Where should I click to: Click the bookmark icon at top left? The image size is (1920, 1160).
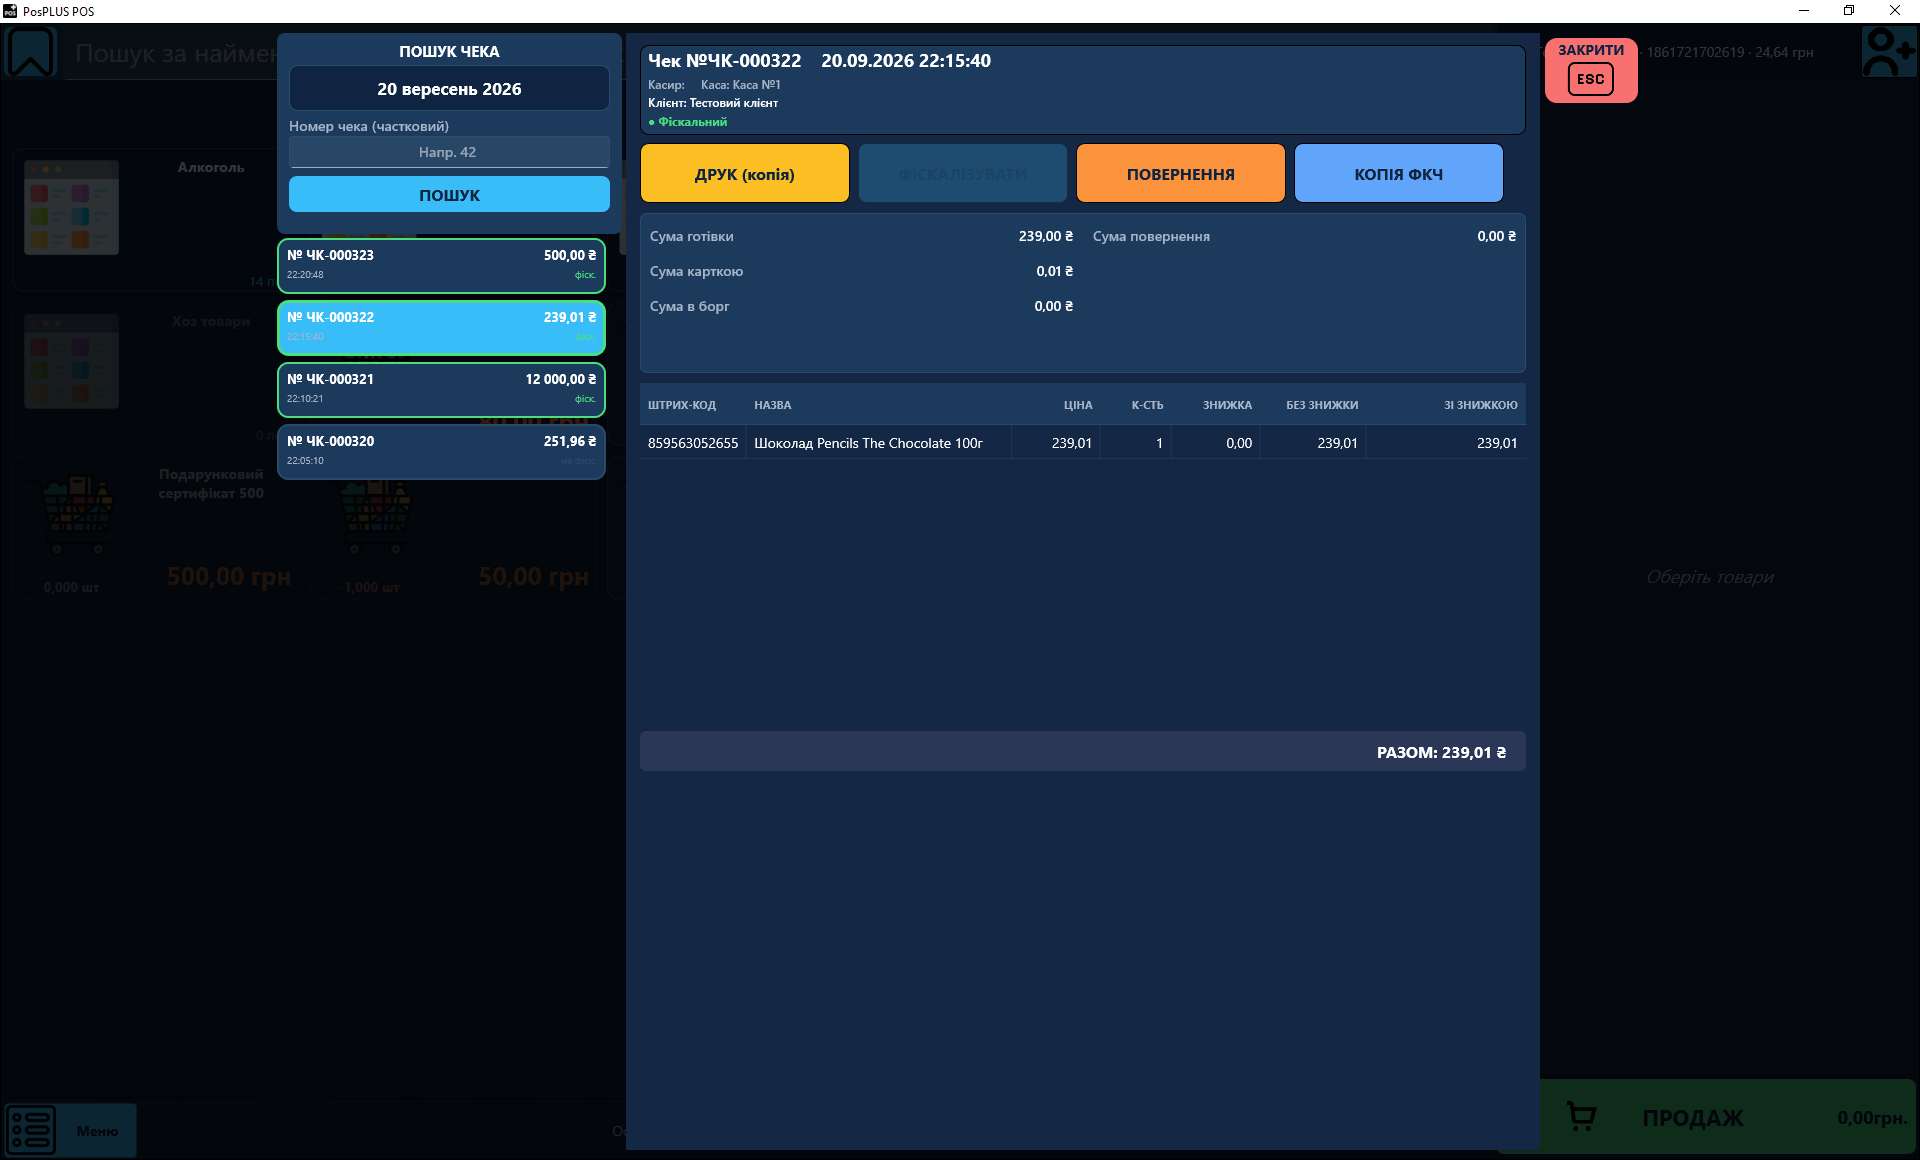point(31,52)
